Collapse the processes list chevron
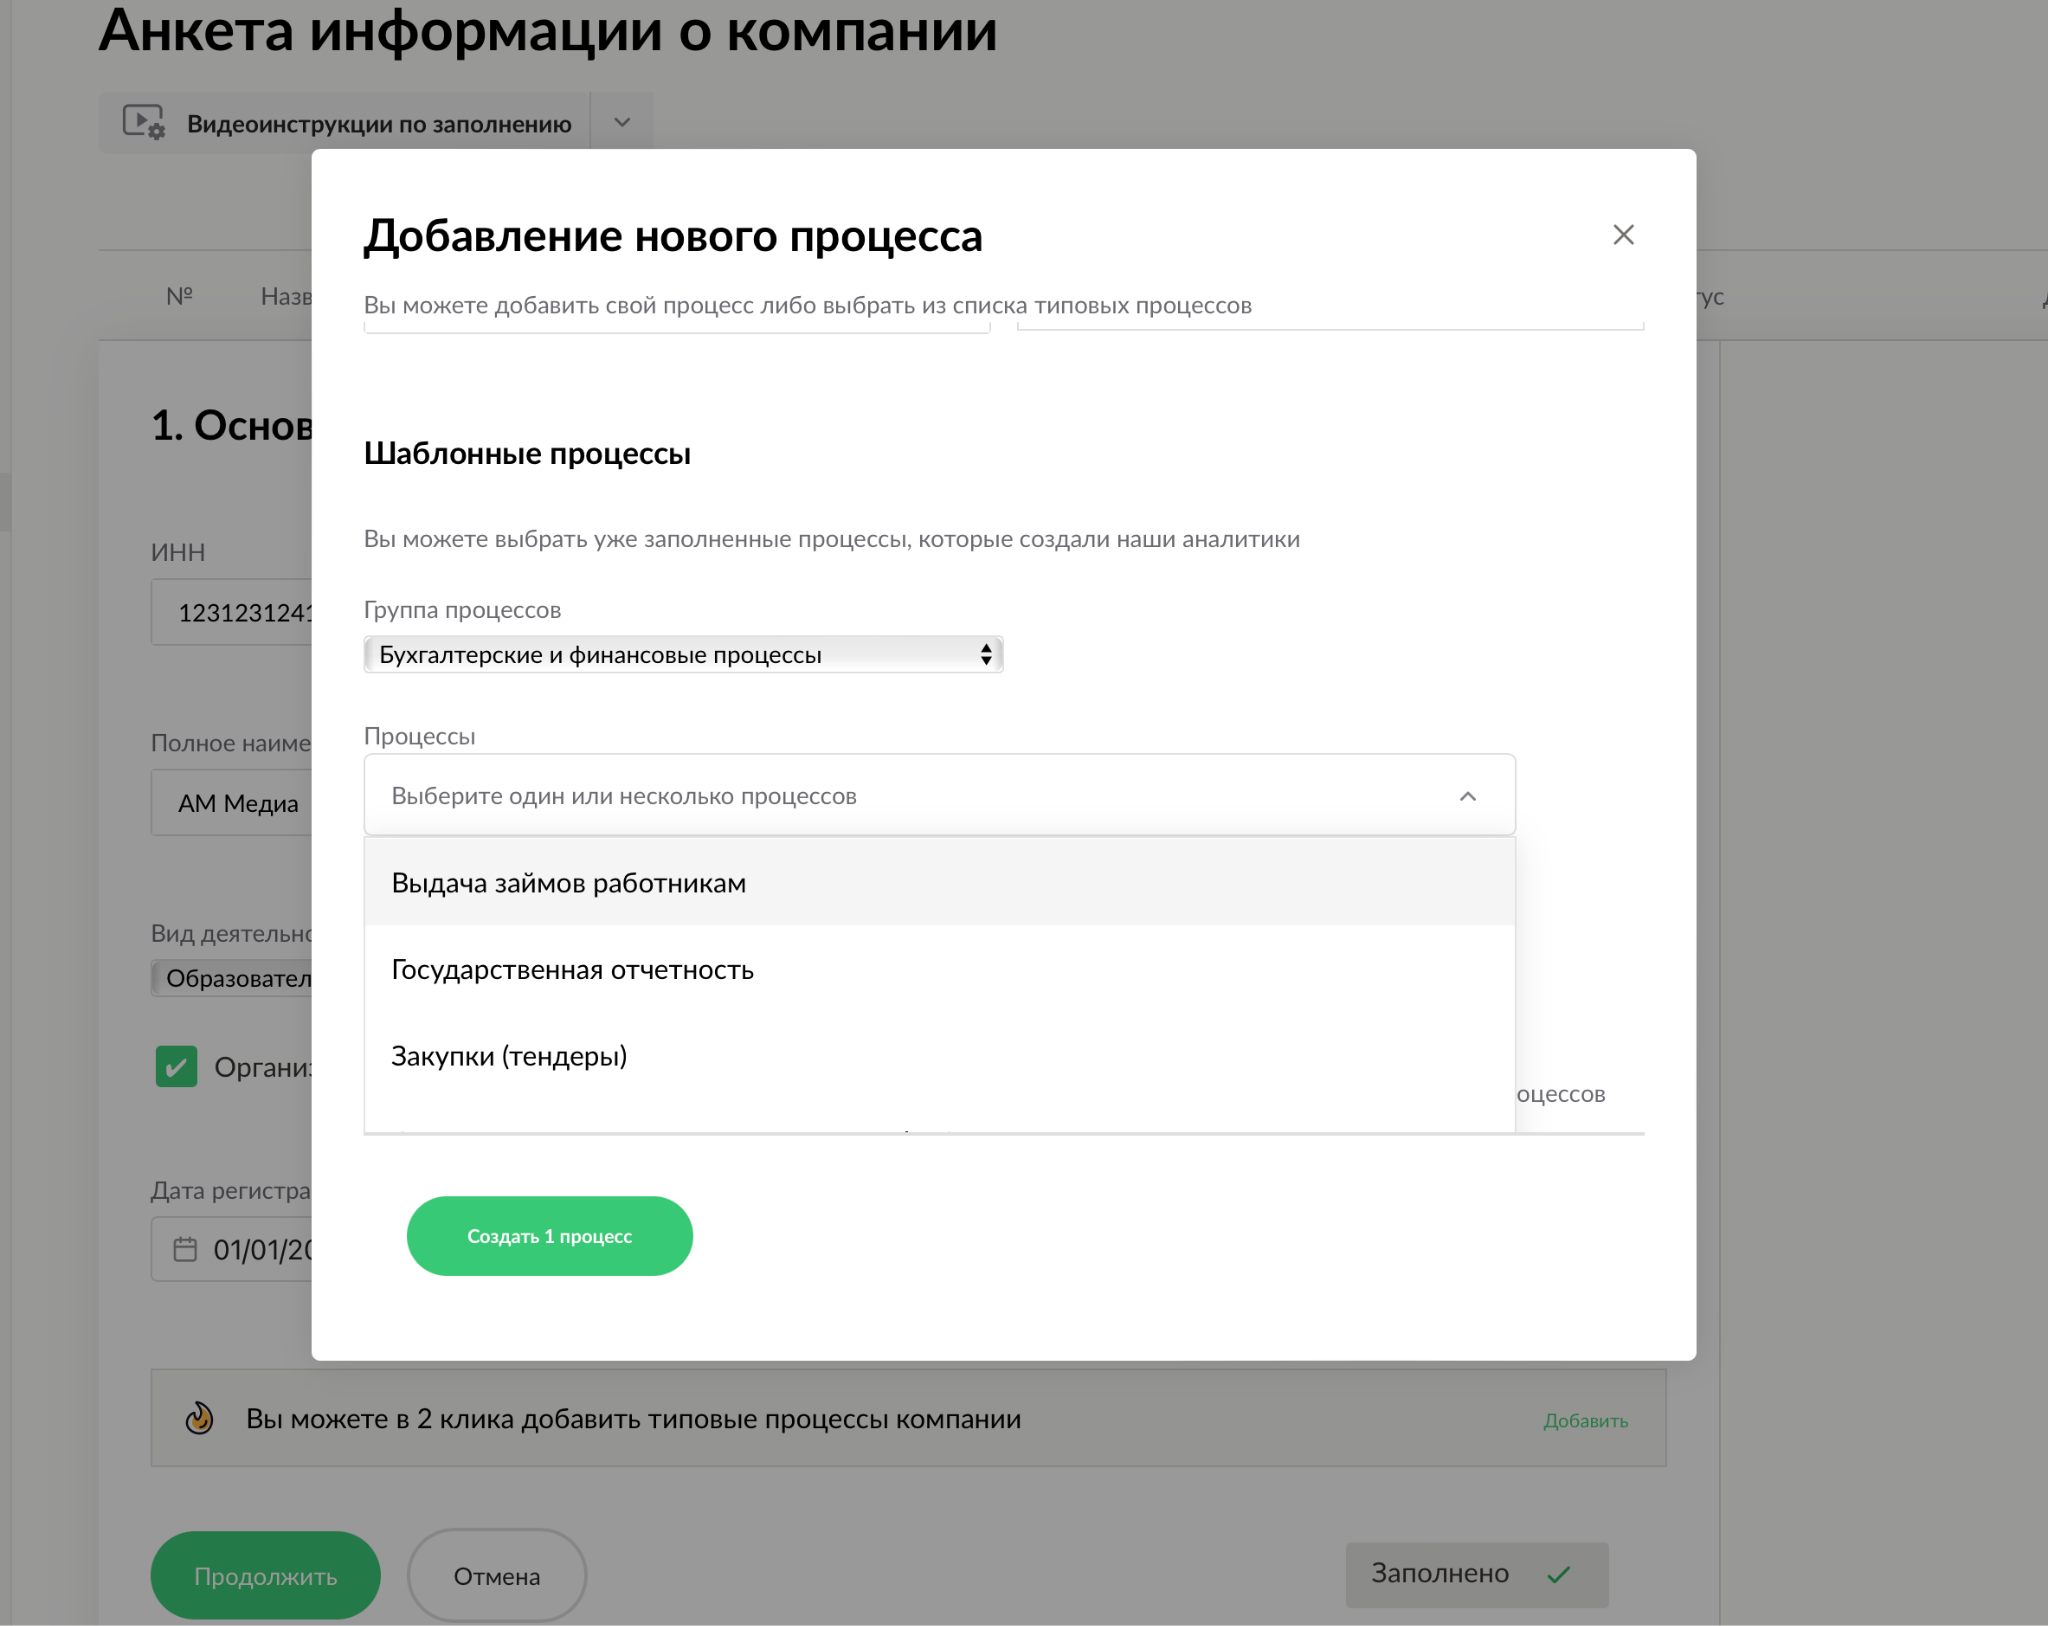 coord(1467,796)
